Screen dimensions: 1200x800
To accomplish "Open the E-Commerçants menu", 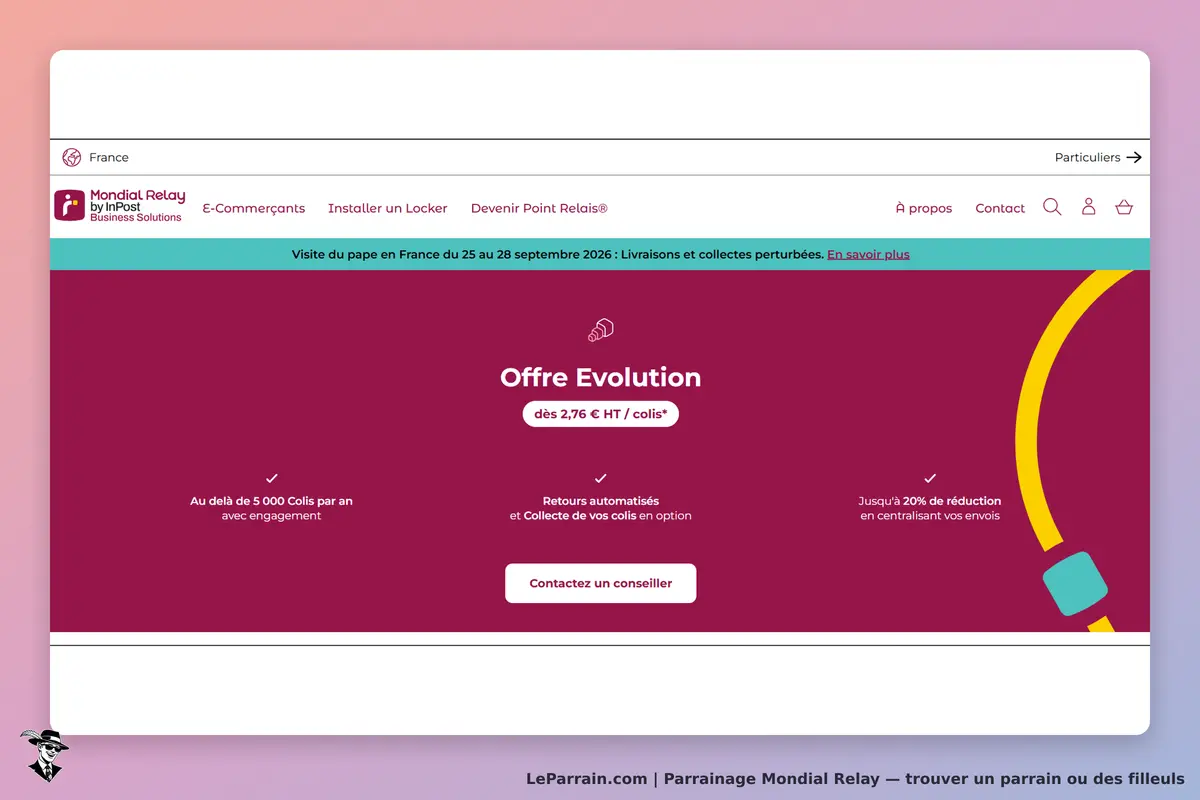I will click(254, 208).
